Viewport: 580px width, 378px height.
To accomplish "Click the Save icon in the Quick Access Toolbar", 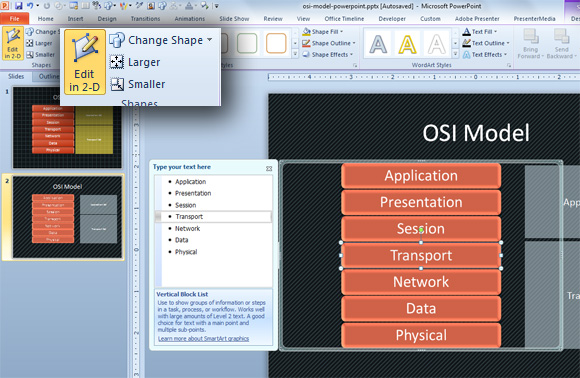I will [x=18, y=6].
